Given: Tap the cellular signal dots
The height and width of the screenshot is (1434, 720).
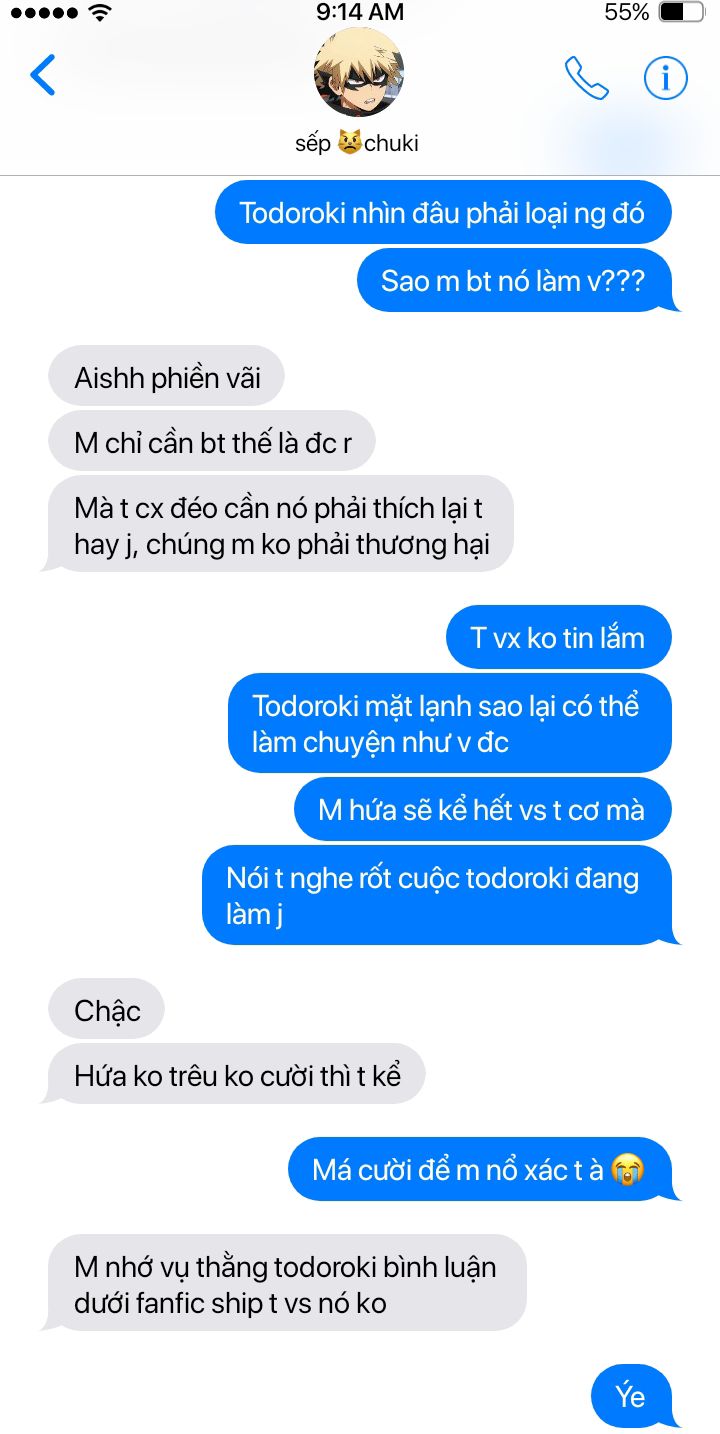Looking at the screenshot, I should (42, 13).
